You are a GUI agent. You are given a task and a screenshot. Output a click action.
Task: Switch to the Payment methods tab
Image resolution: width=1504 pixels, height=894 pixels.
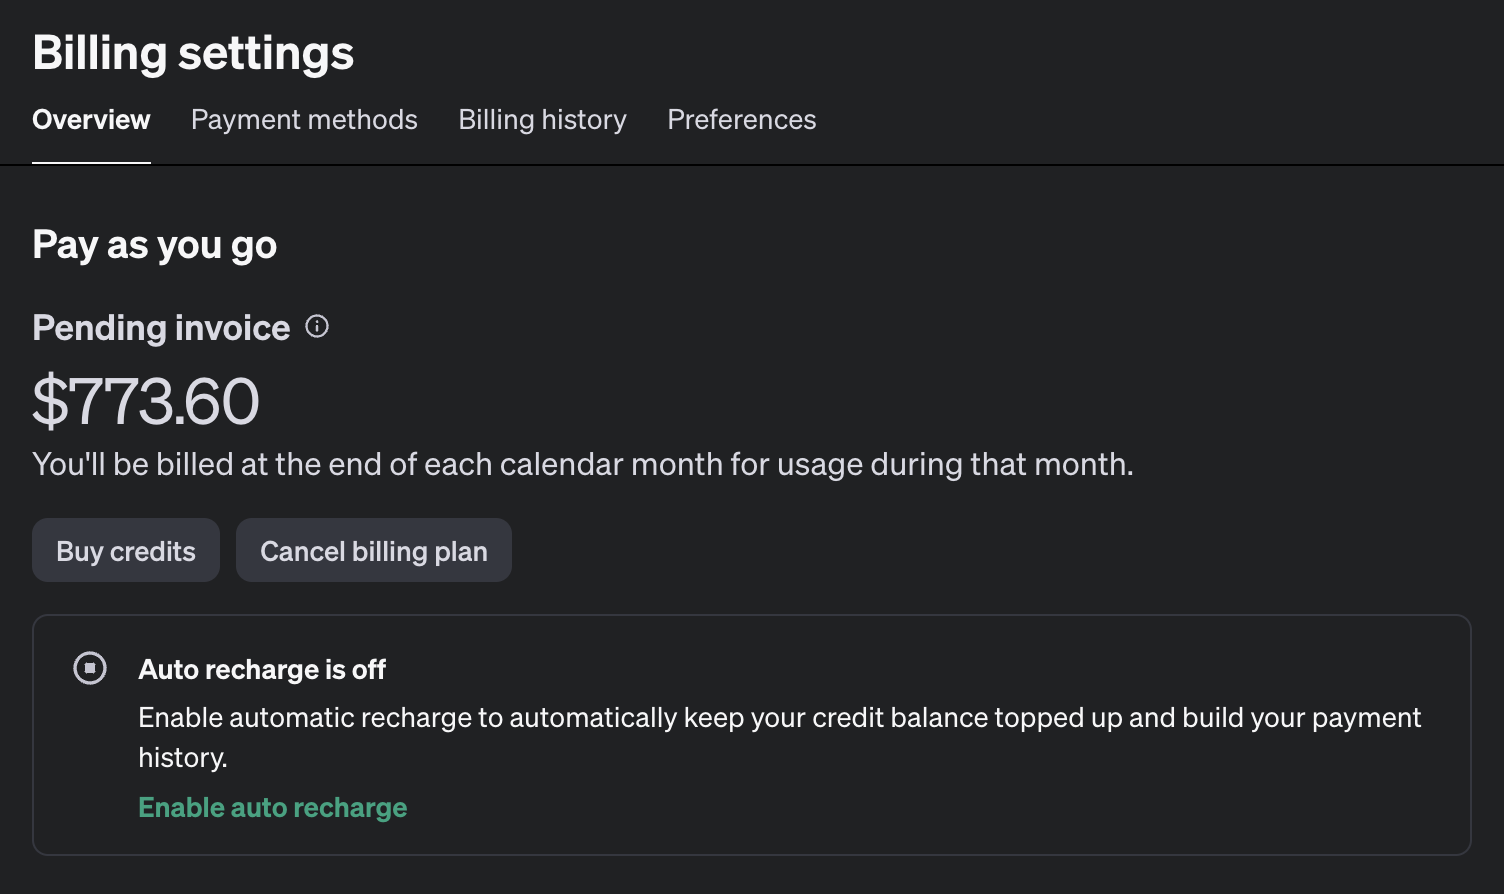(x=304, y=120)
